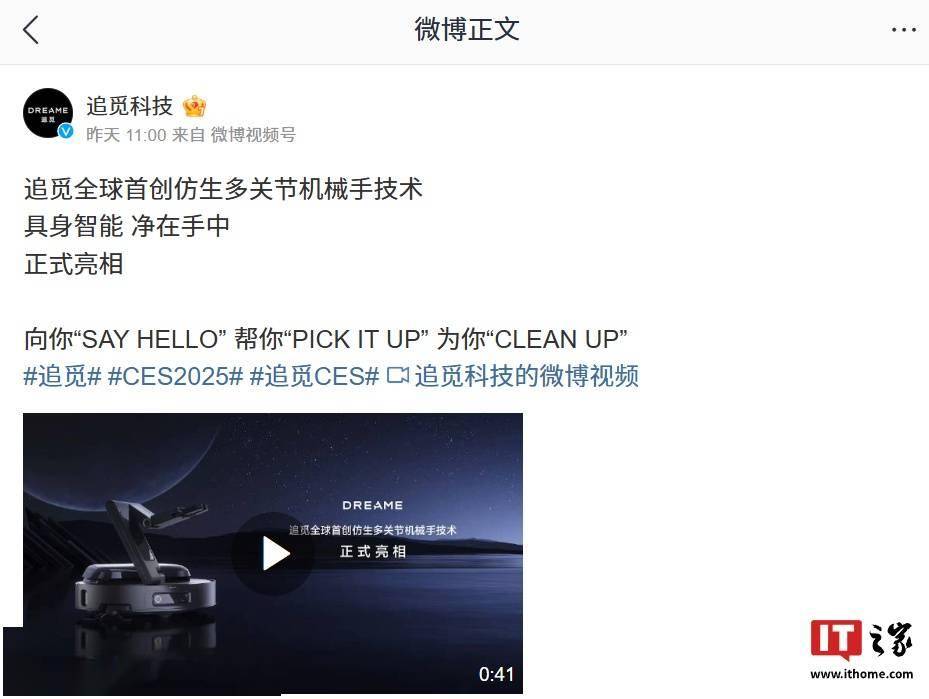
Task: Click the IT之家 watermark logo
Action: click(x=861, y=640)
